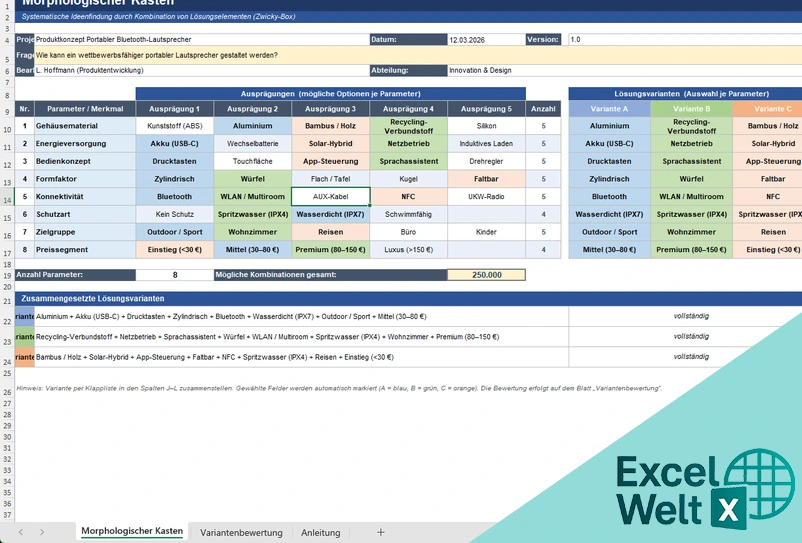Click the Schwimmfähig cell
Viewport: 802px width, 543px height.
408,214
